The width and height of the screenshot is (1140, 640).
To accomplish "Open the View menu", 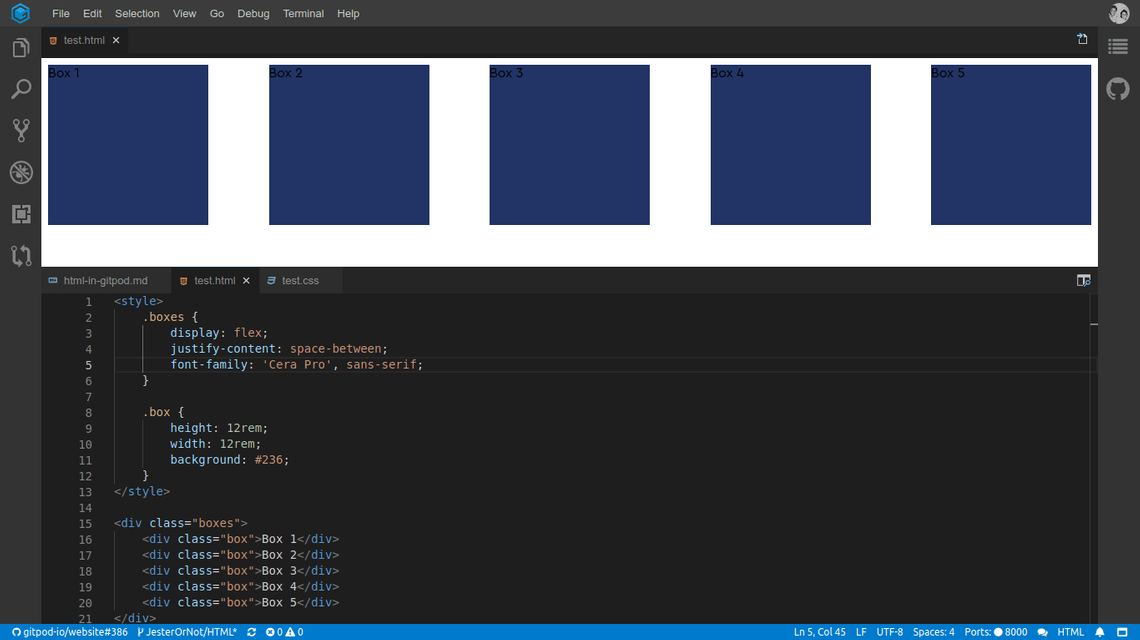I will tap(184, 13).
